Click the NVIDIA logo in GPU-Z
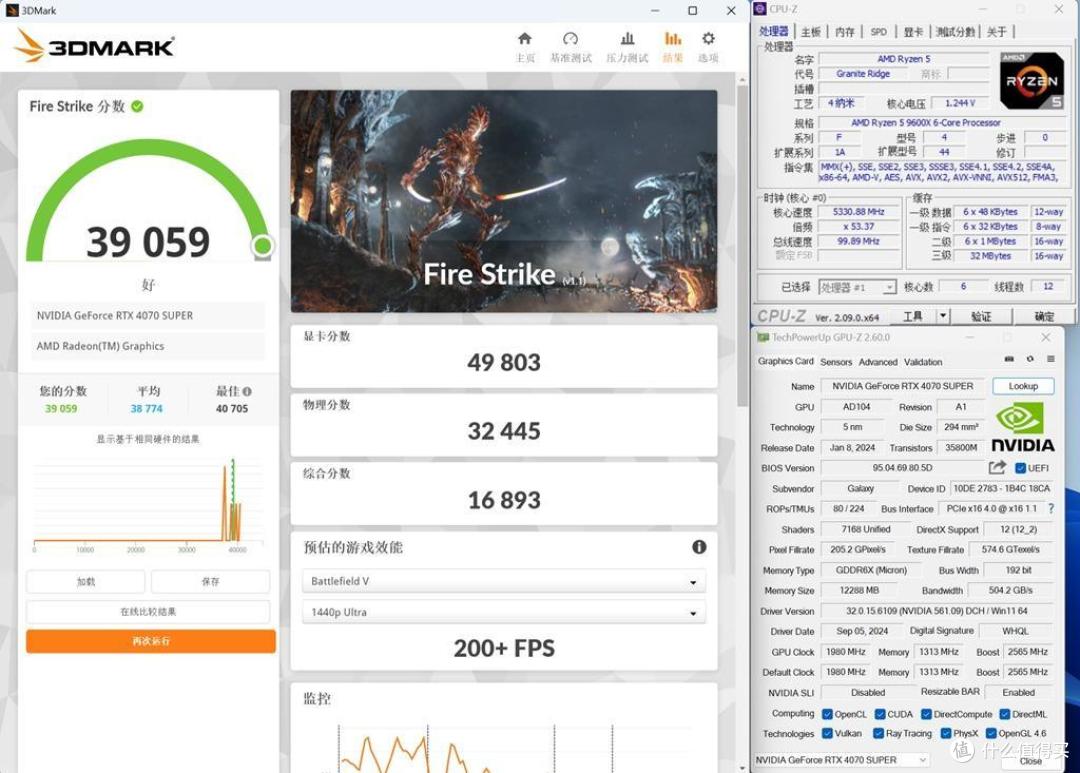 pyautogui.click(x=1023, y=428)
